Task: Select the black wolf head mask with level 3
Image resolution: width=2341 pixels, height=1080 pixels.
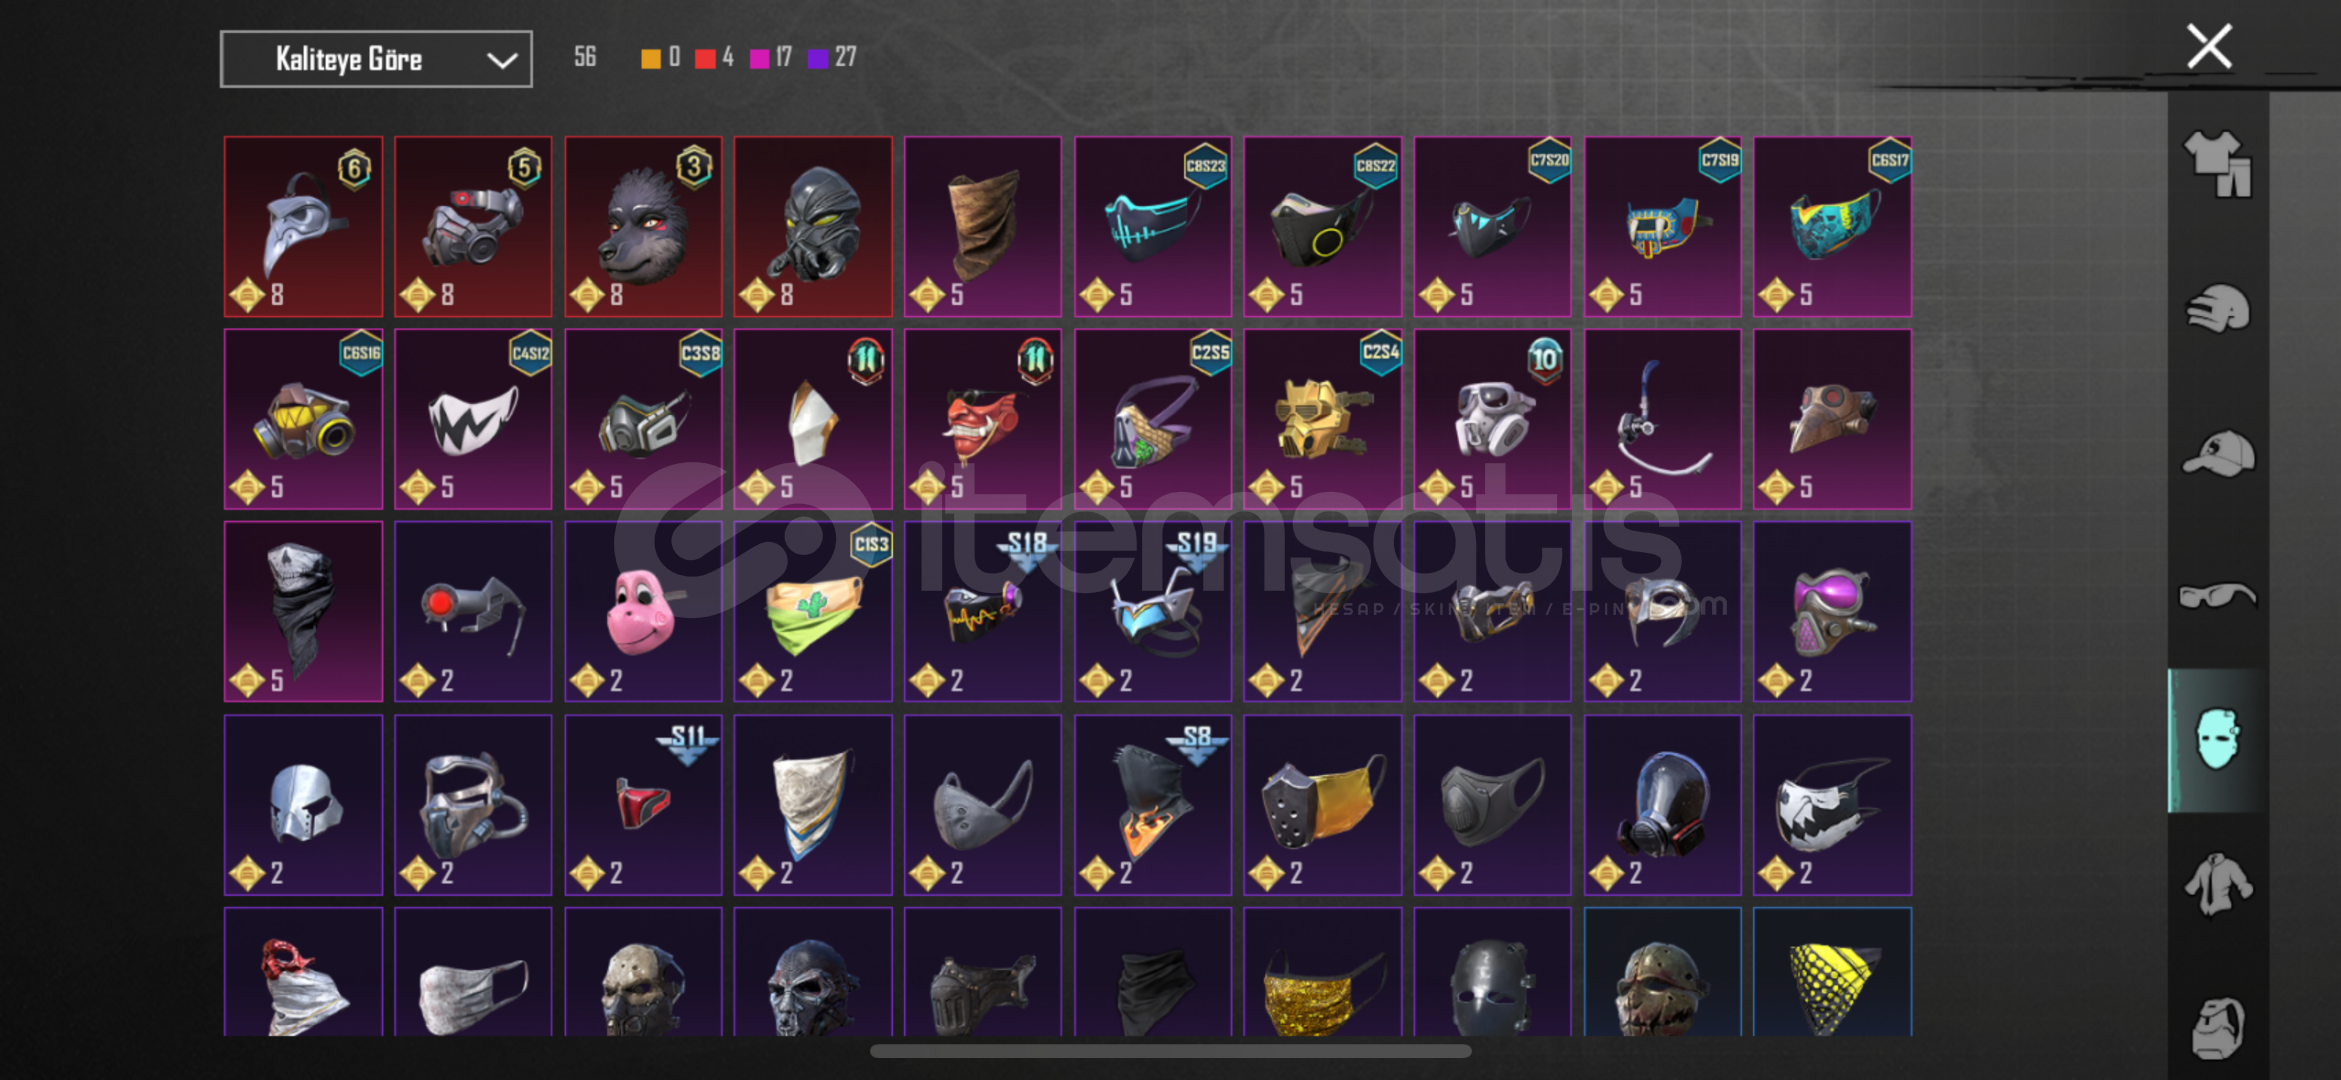Action: (643, 227)
